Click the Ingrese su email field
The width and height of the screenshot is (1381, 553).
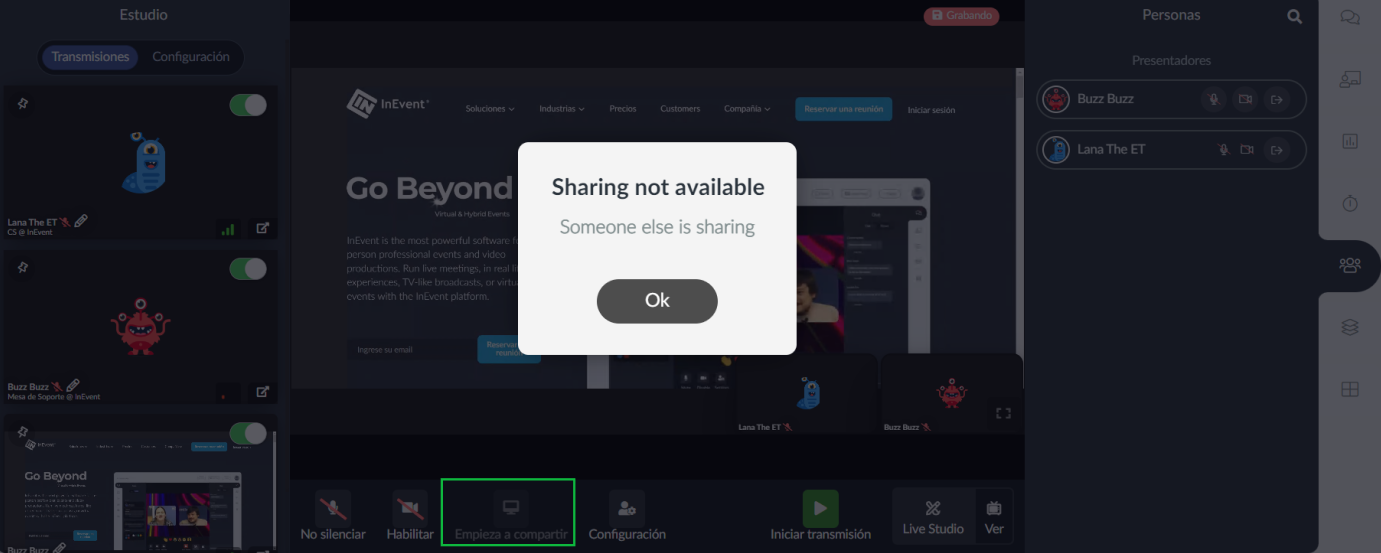pyautogui.click(x=412, y=349)
